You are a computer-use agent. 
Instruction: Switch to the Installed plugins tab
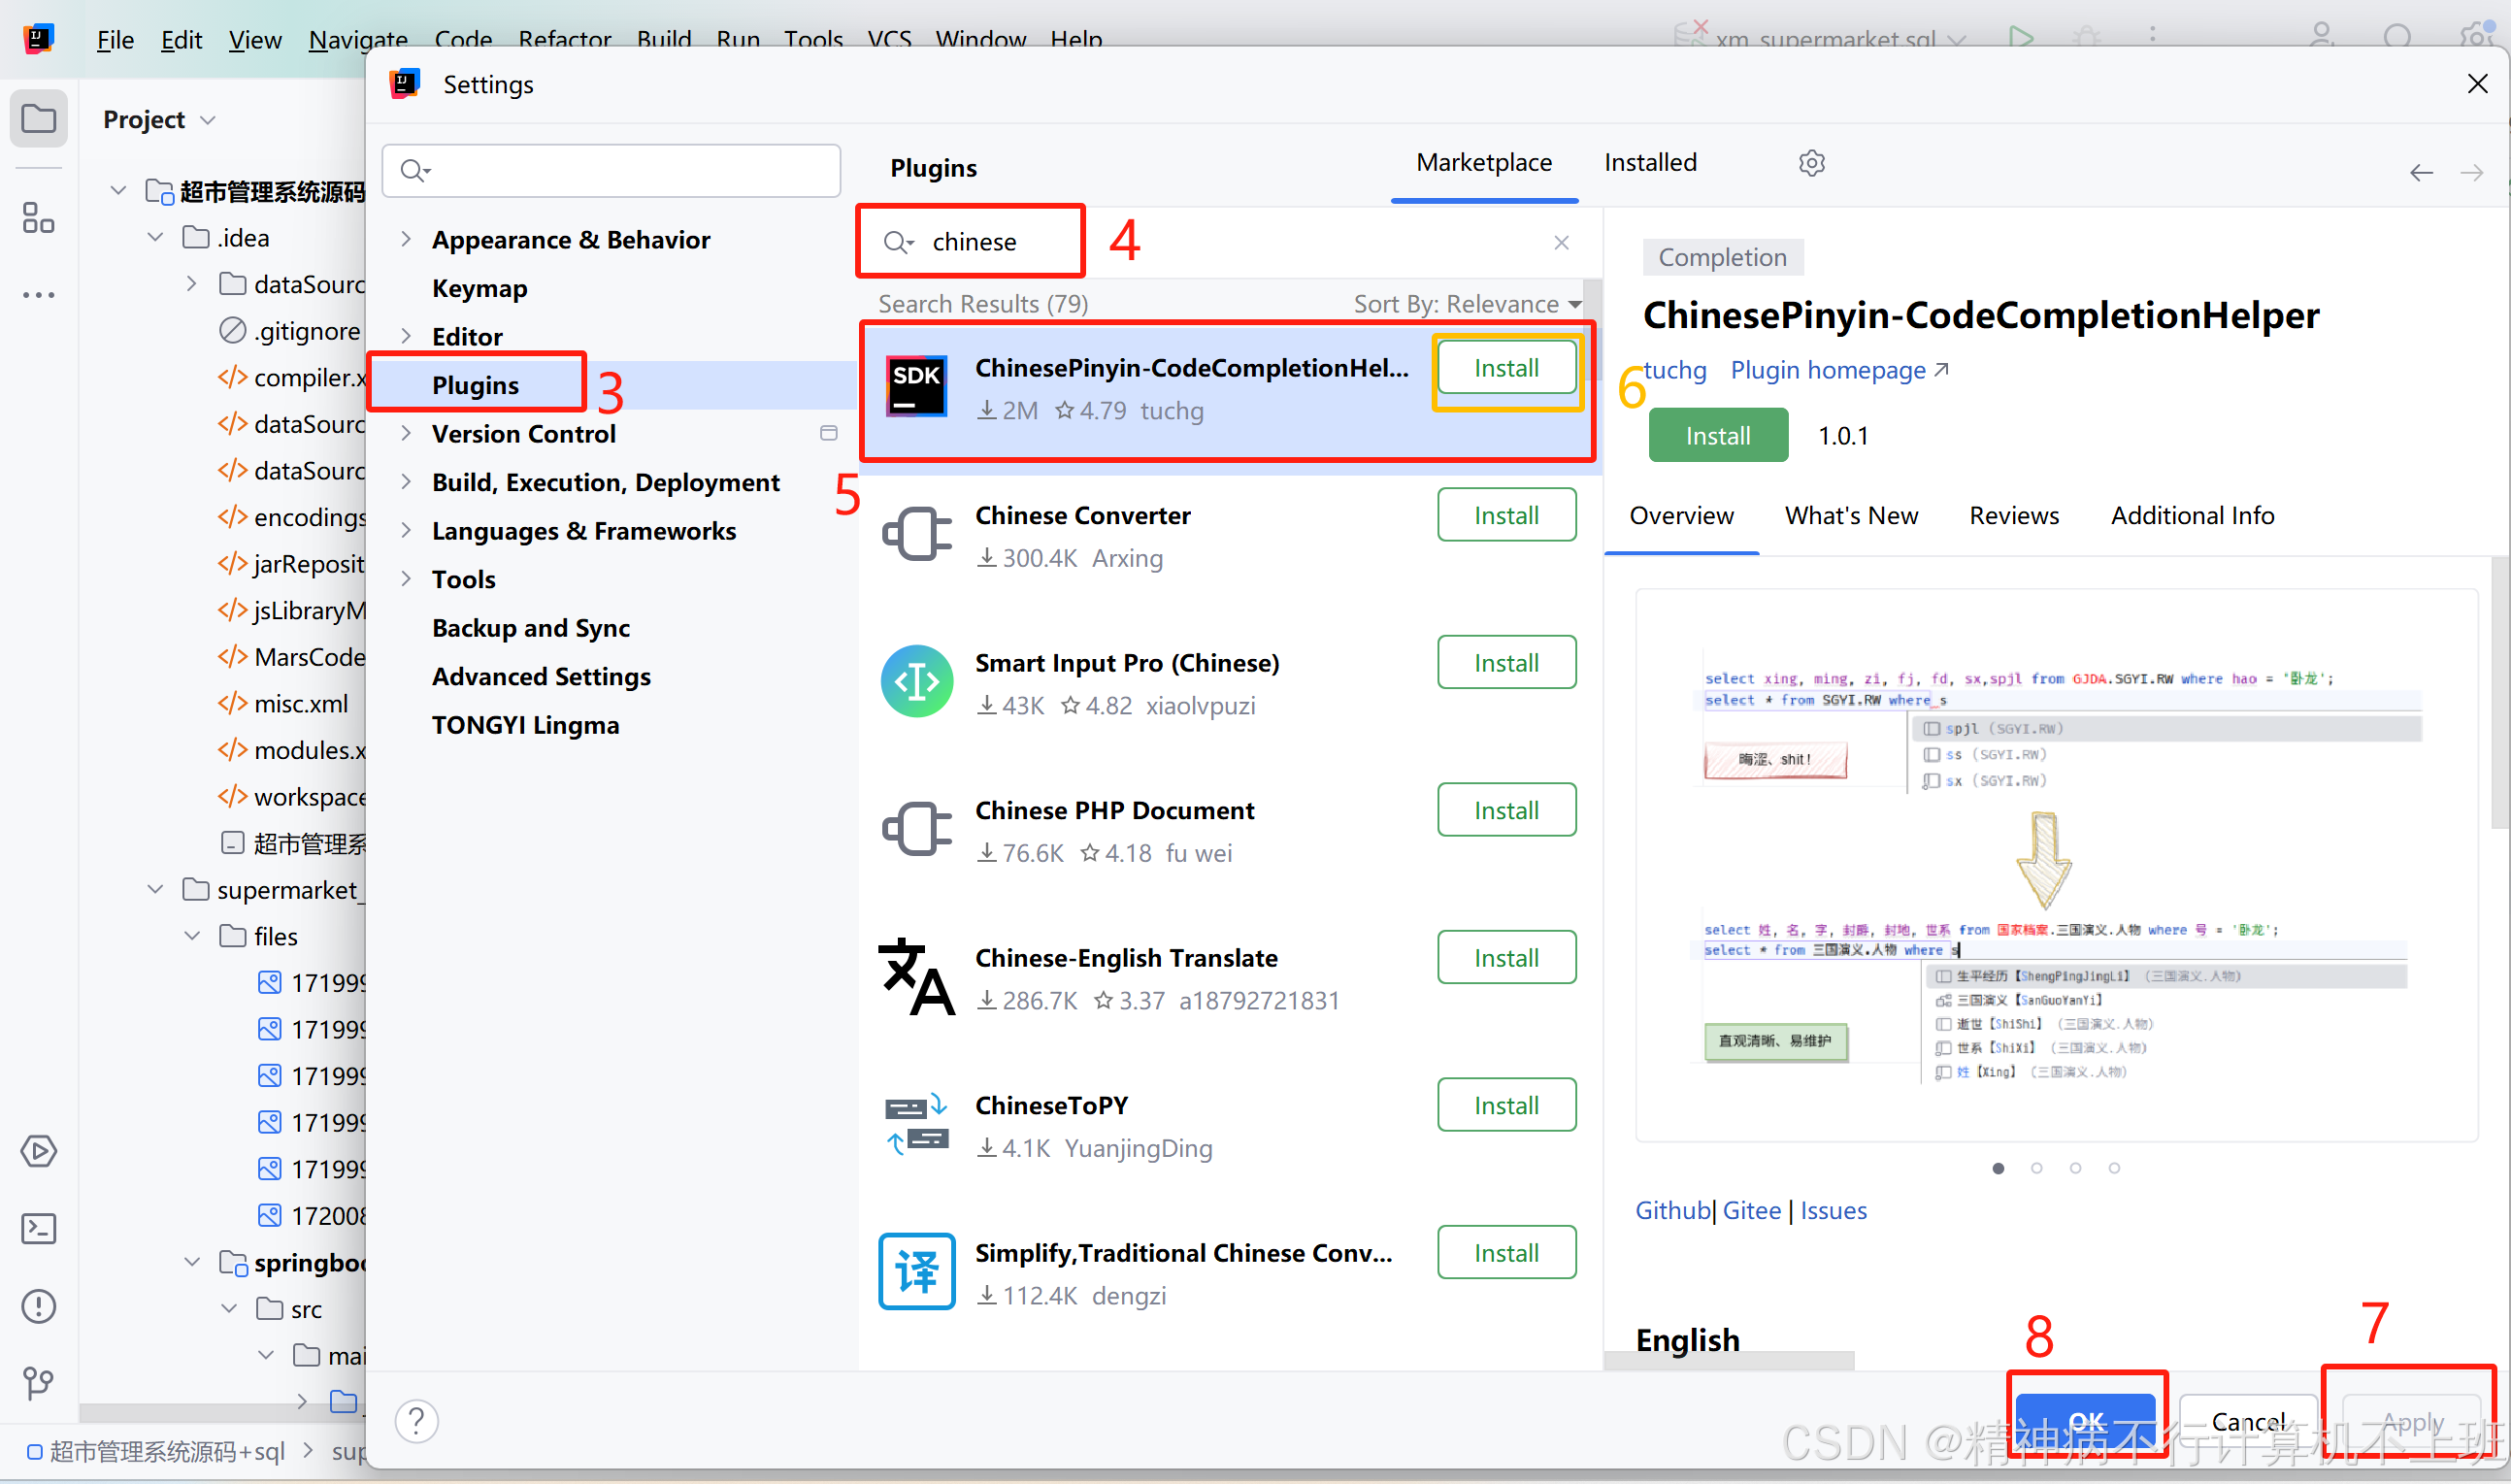coord(1649,163)
